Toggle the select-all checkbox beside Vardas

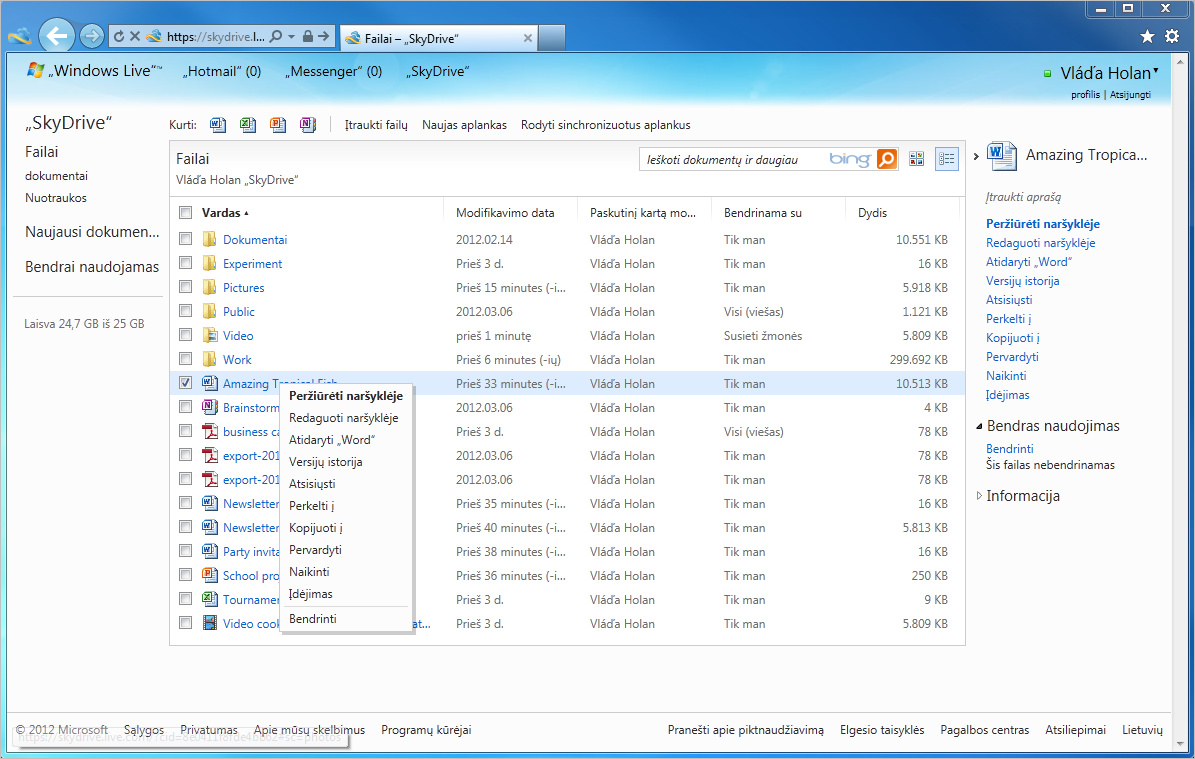tap(185, 213)
